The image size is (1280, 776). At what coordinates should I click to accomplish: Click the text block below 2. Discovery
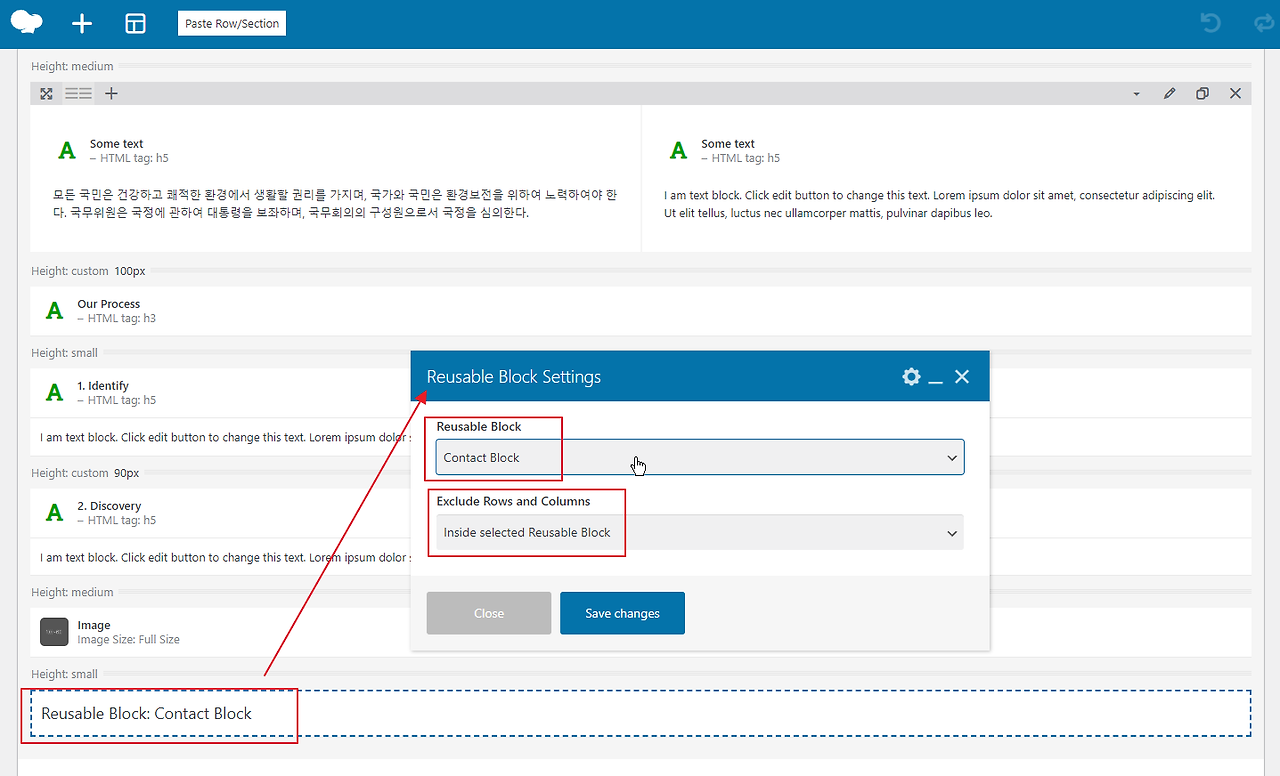click(225, 557)
